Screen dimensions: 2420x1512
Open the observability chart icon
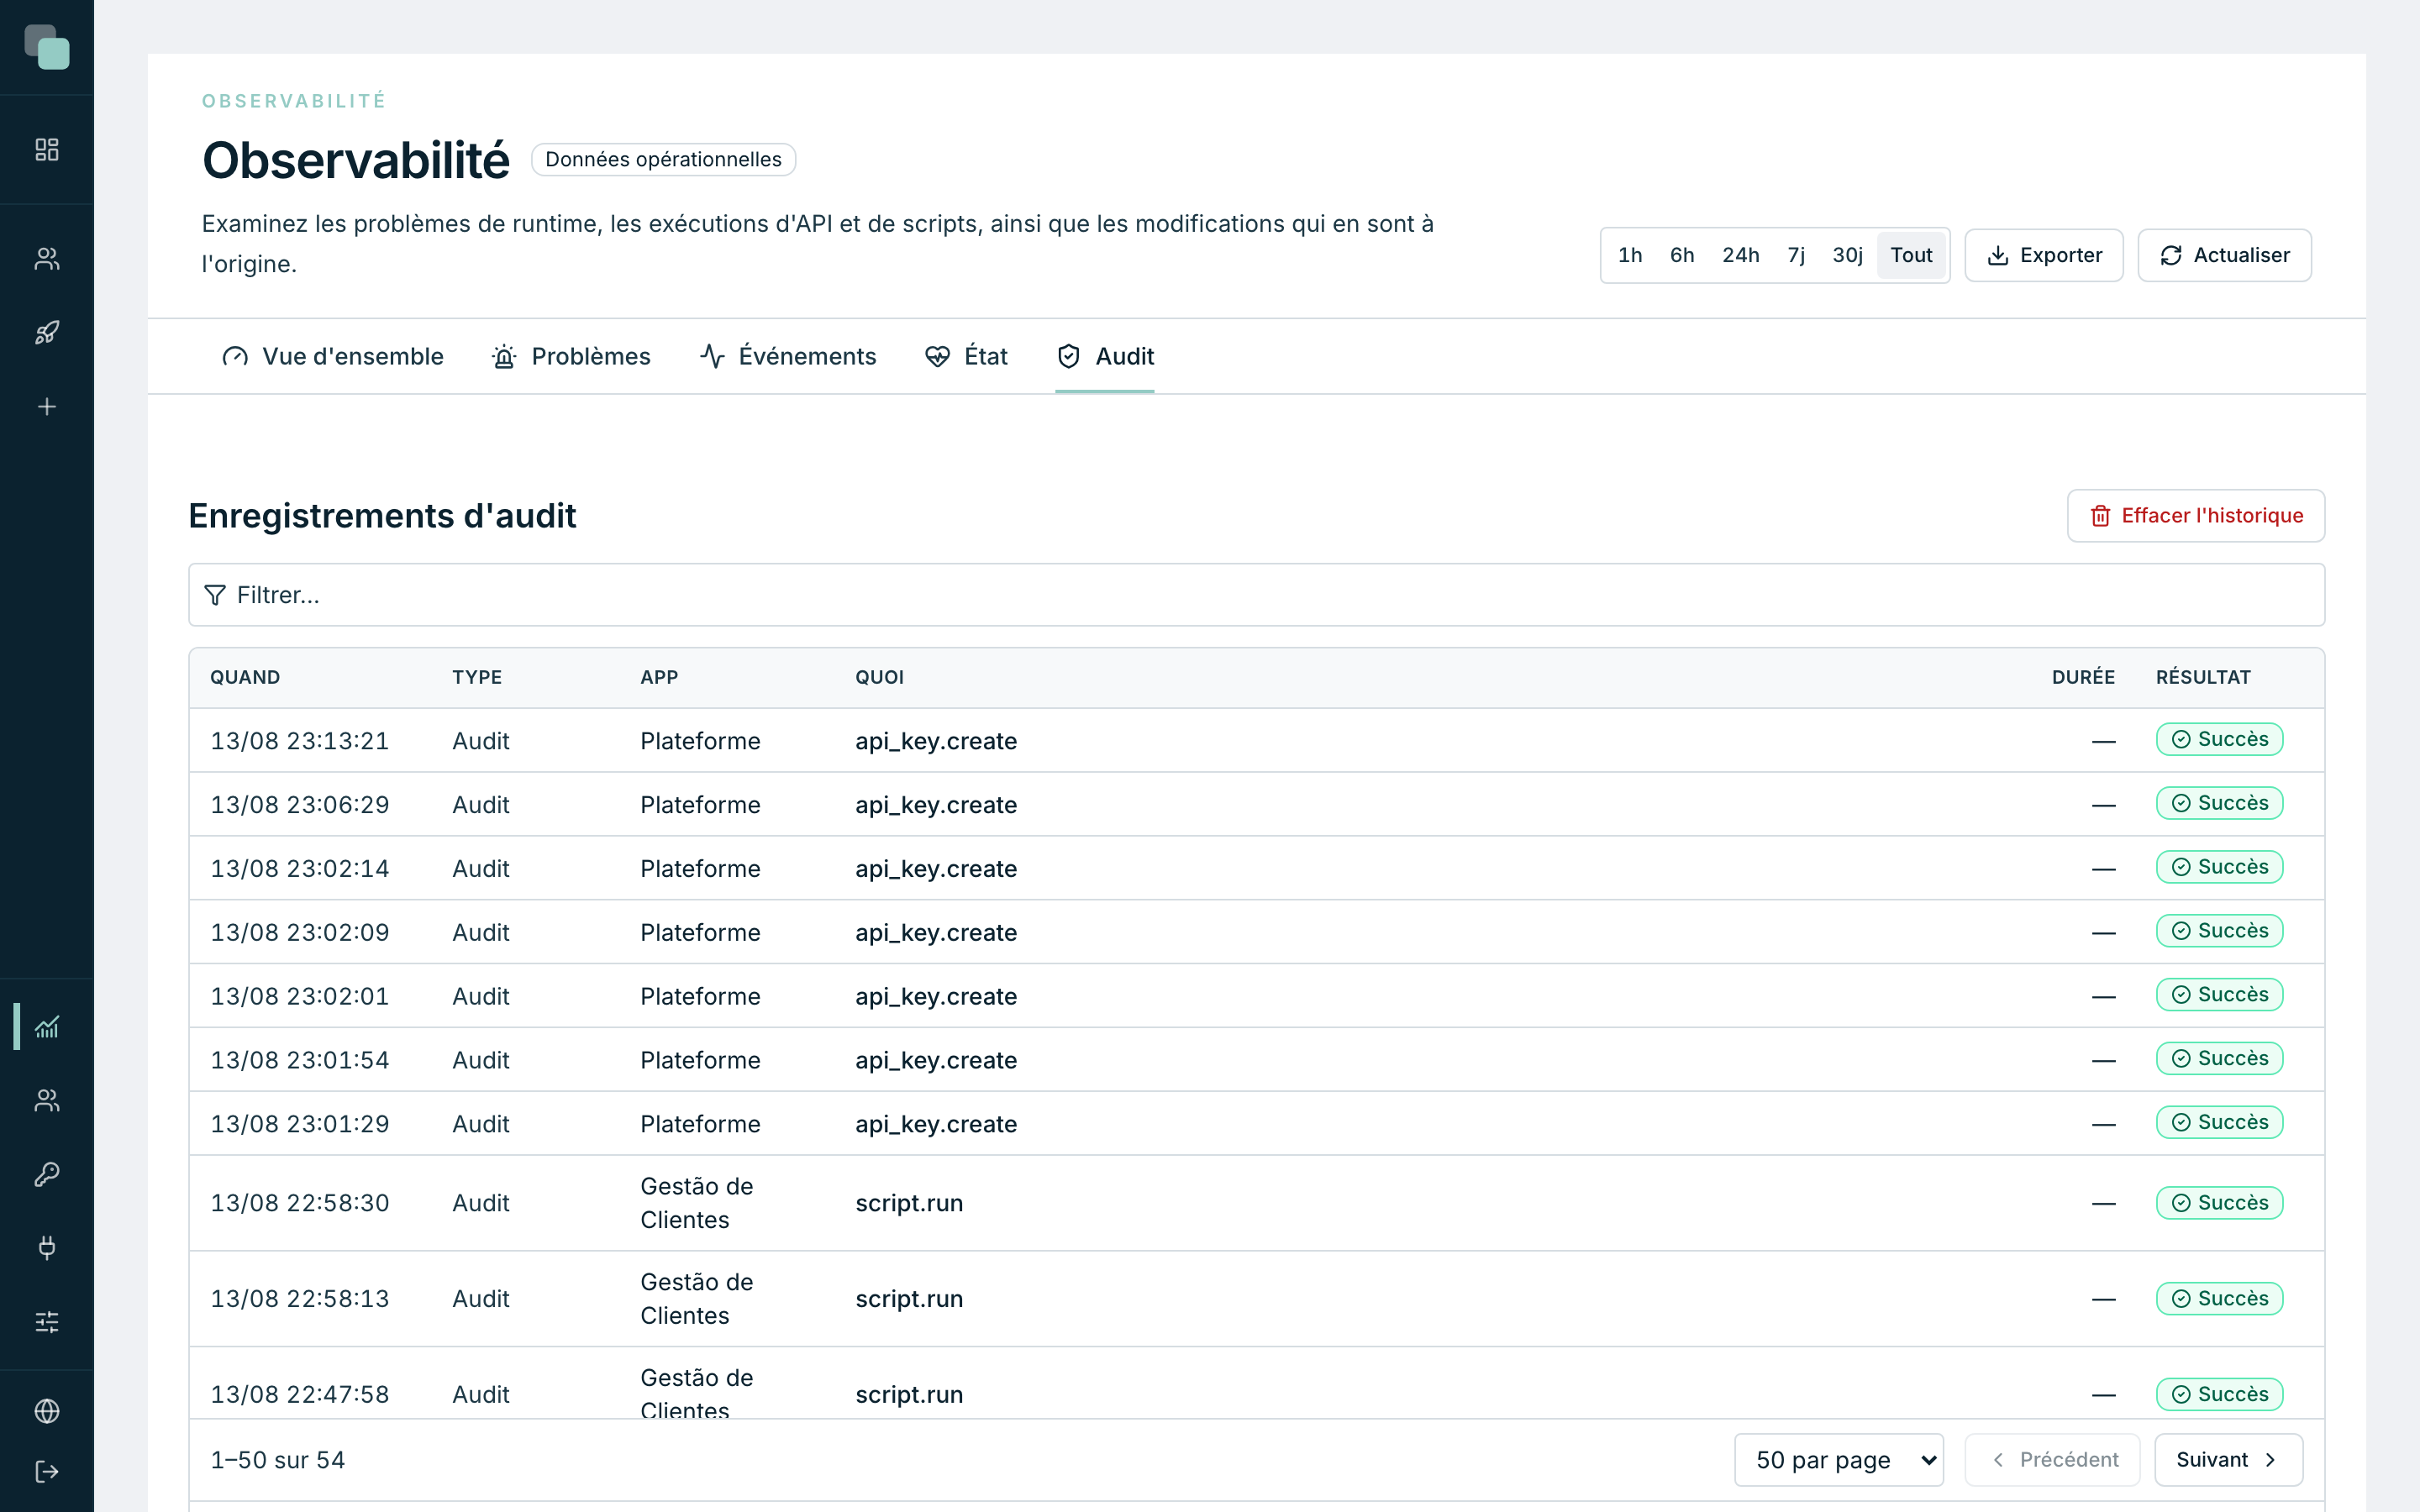(47, 1027)
